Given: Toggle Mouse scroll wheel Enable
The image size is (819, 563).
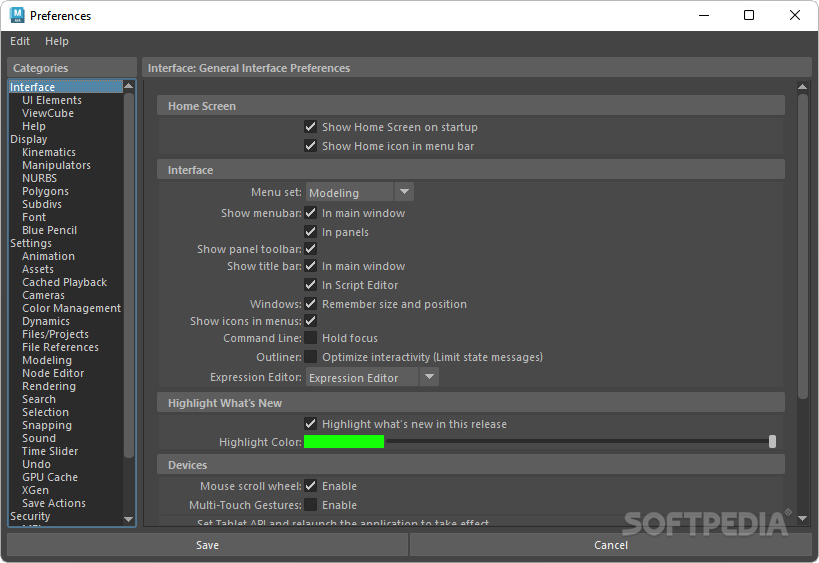Looking at the screenshot, I should (310, 486).
